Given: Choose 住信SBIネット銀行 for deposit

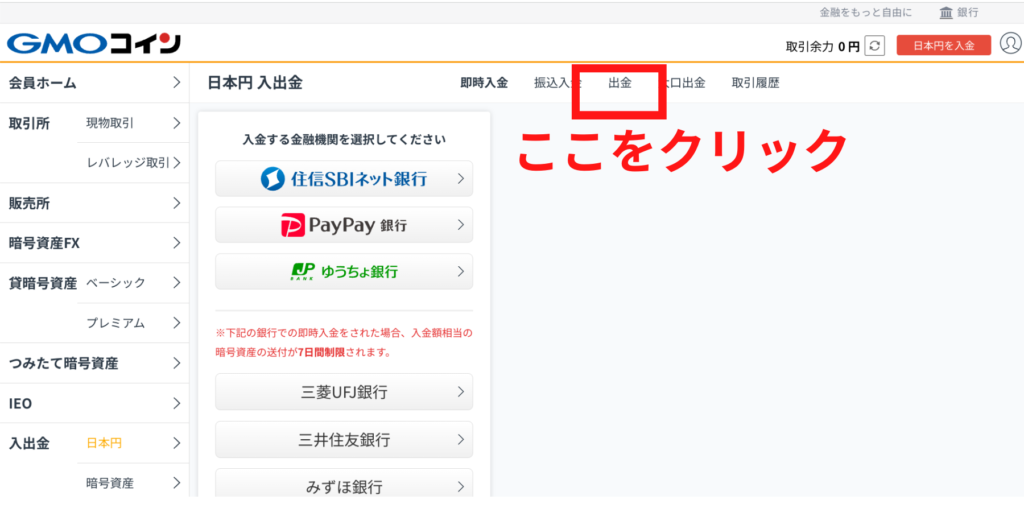Looking at the screenshot, I should tap(344, 178).
